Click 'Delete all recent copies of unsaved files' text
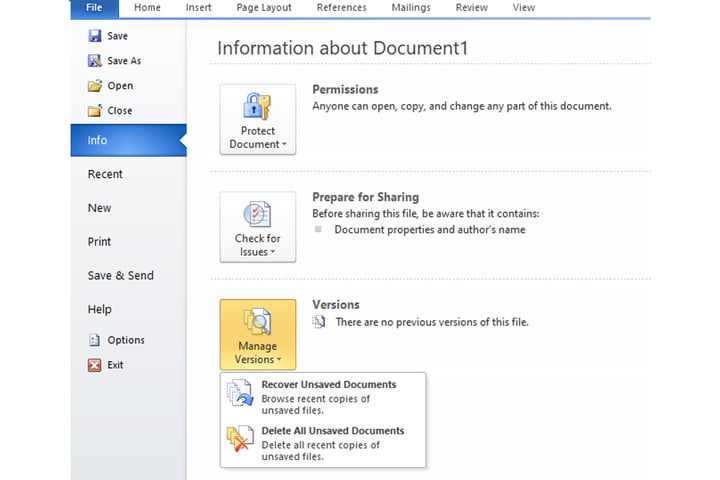 pyautogui.click(x=321, y=451)
